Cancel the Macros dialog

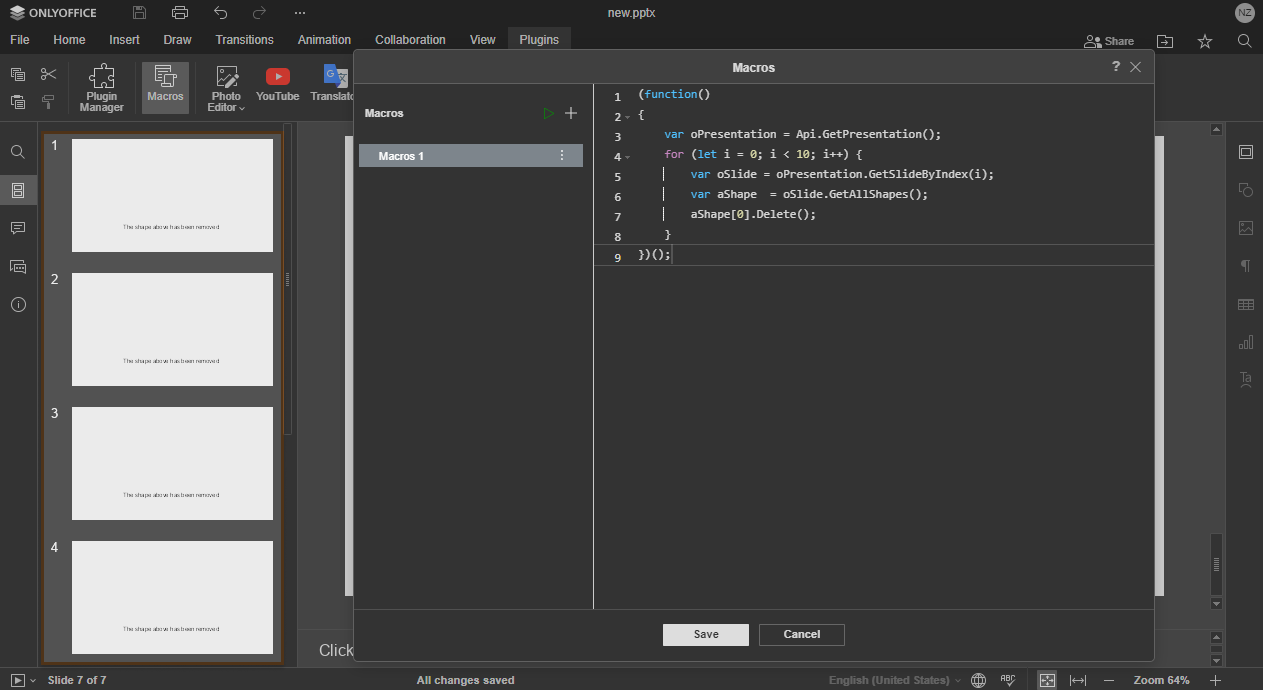click(x=802, y=634)
